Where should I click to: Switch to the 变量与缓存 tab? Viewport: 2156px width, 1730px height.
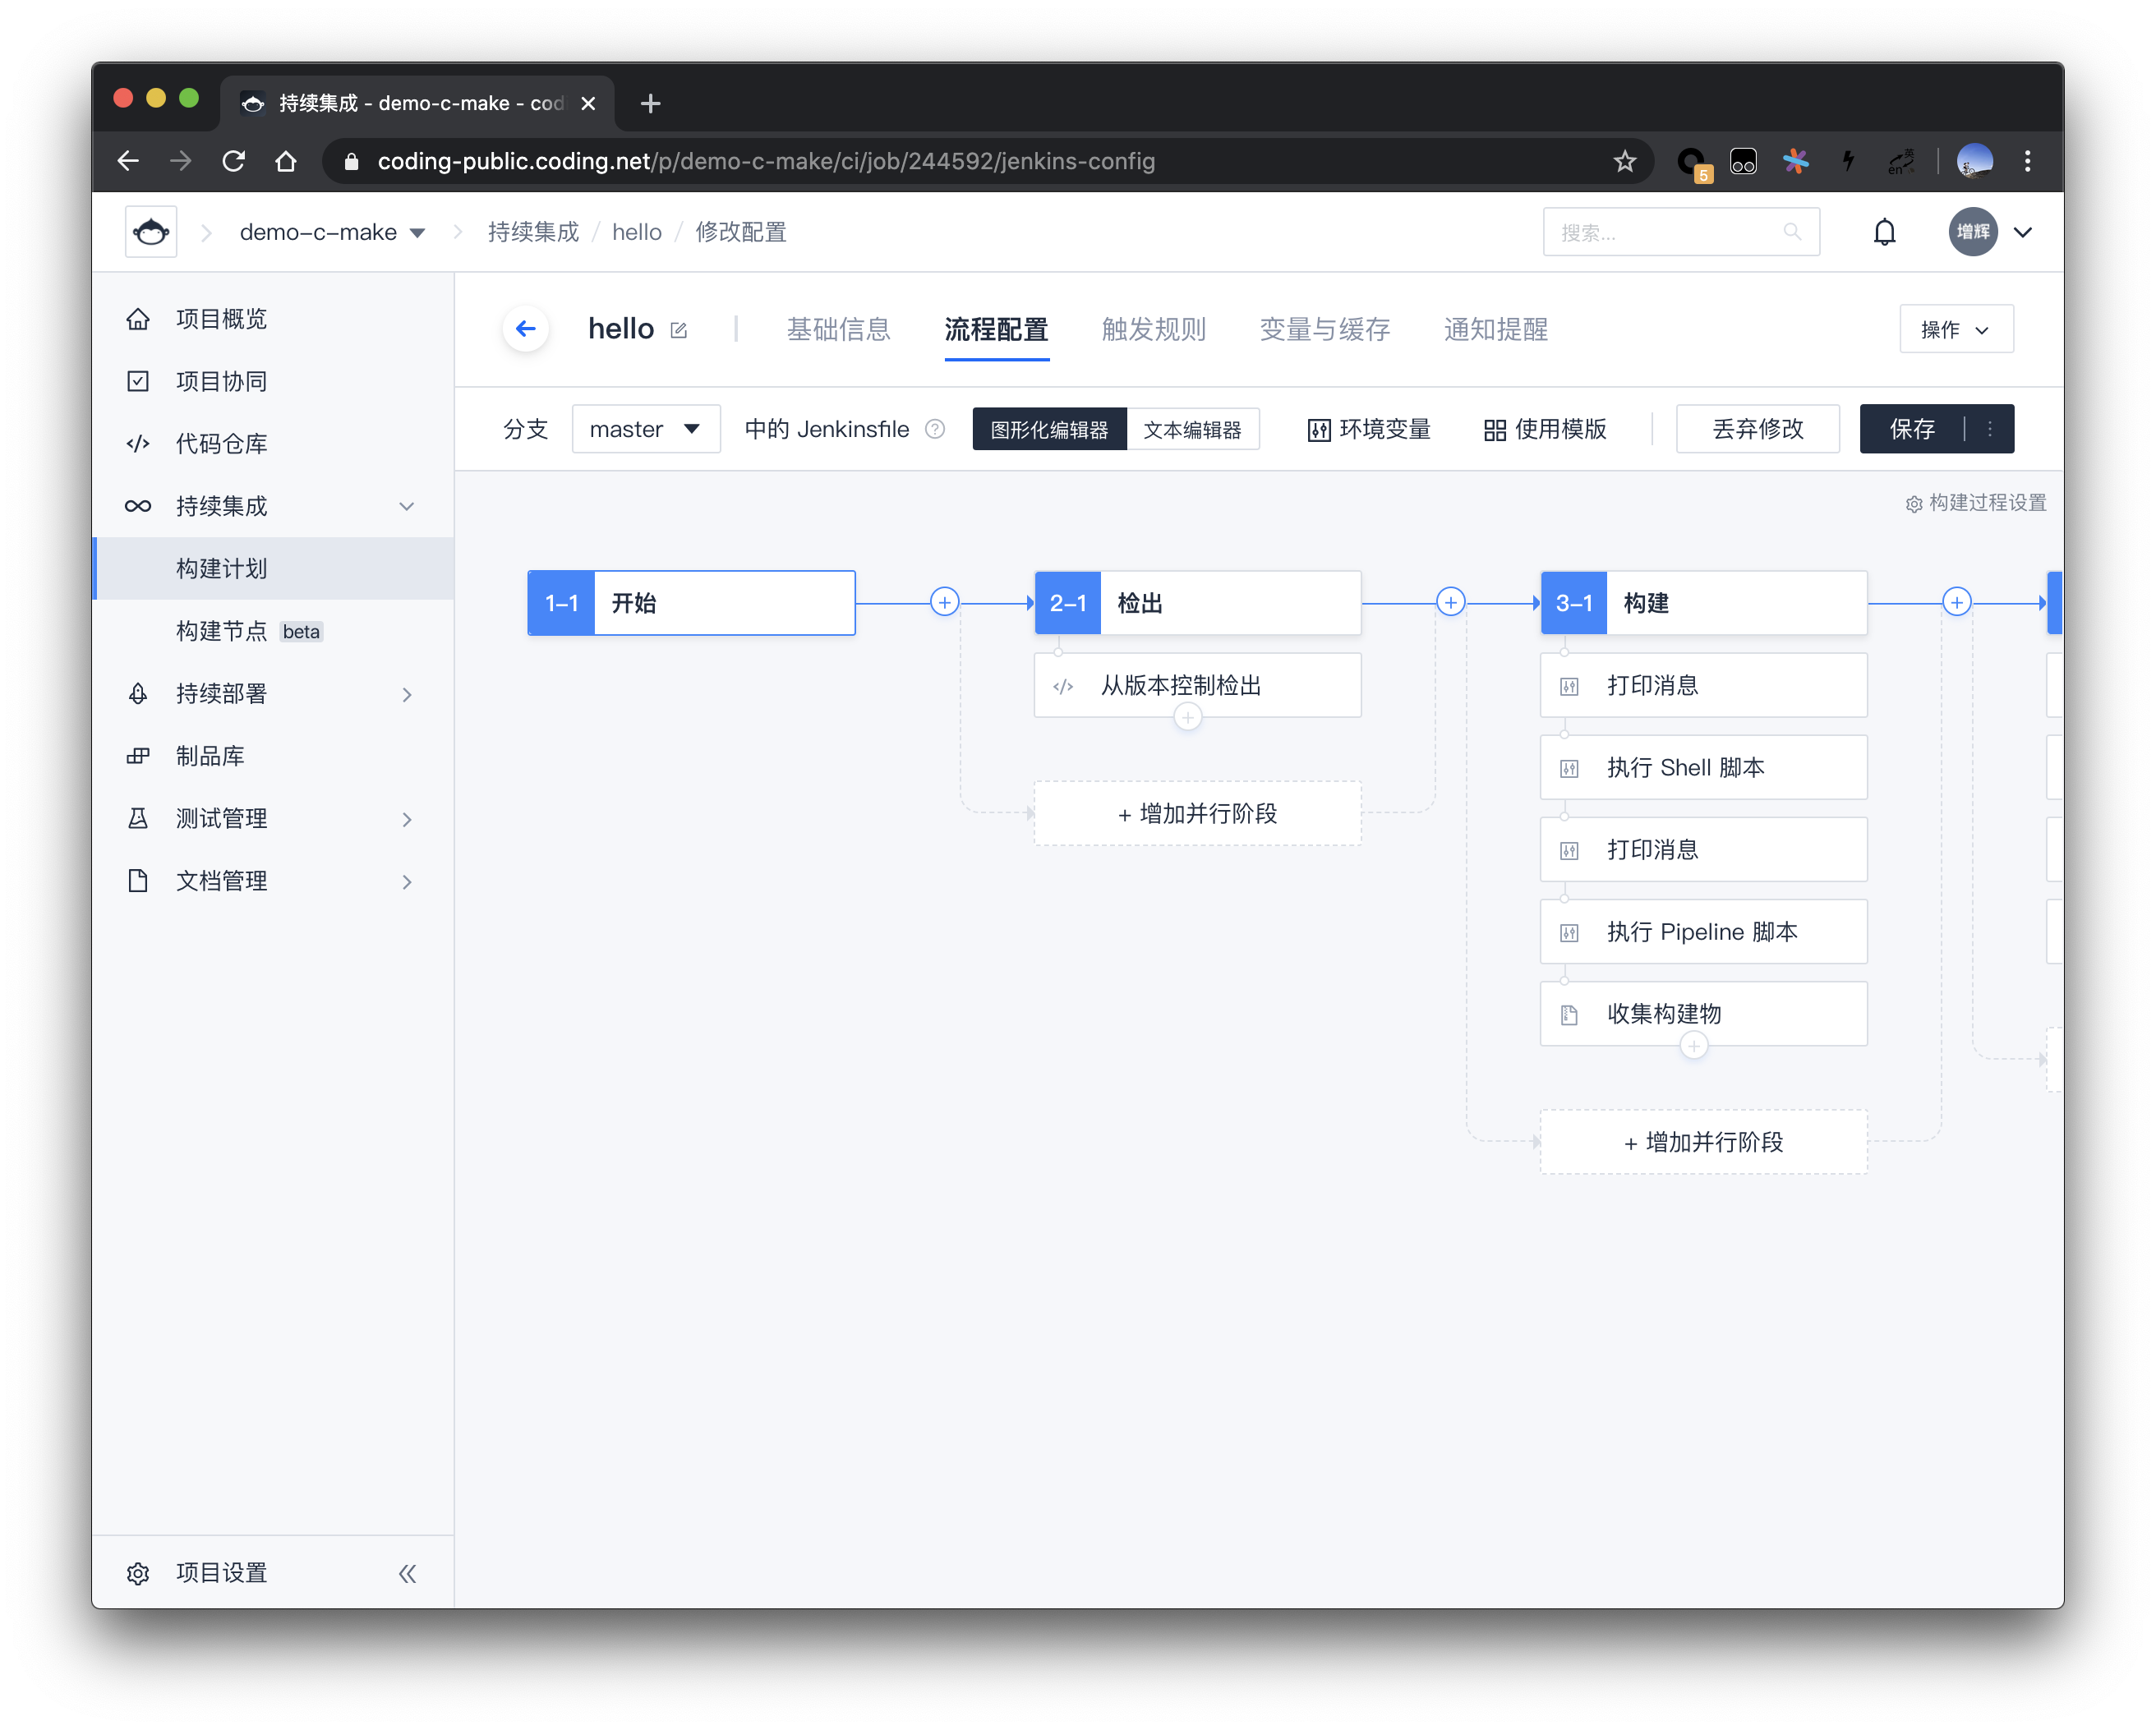[1324, 329]
